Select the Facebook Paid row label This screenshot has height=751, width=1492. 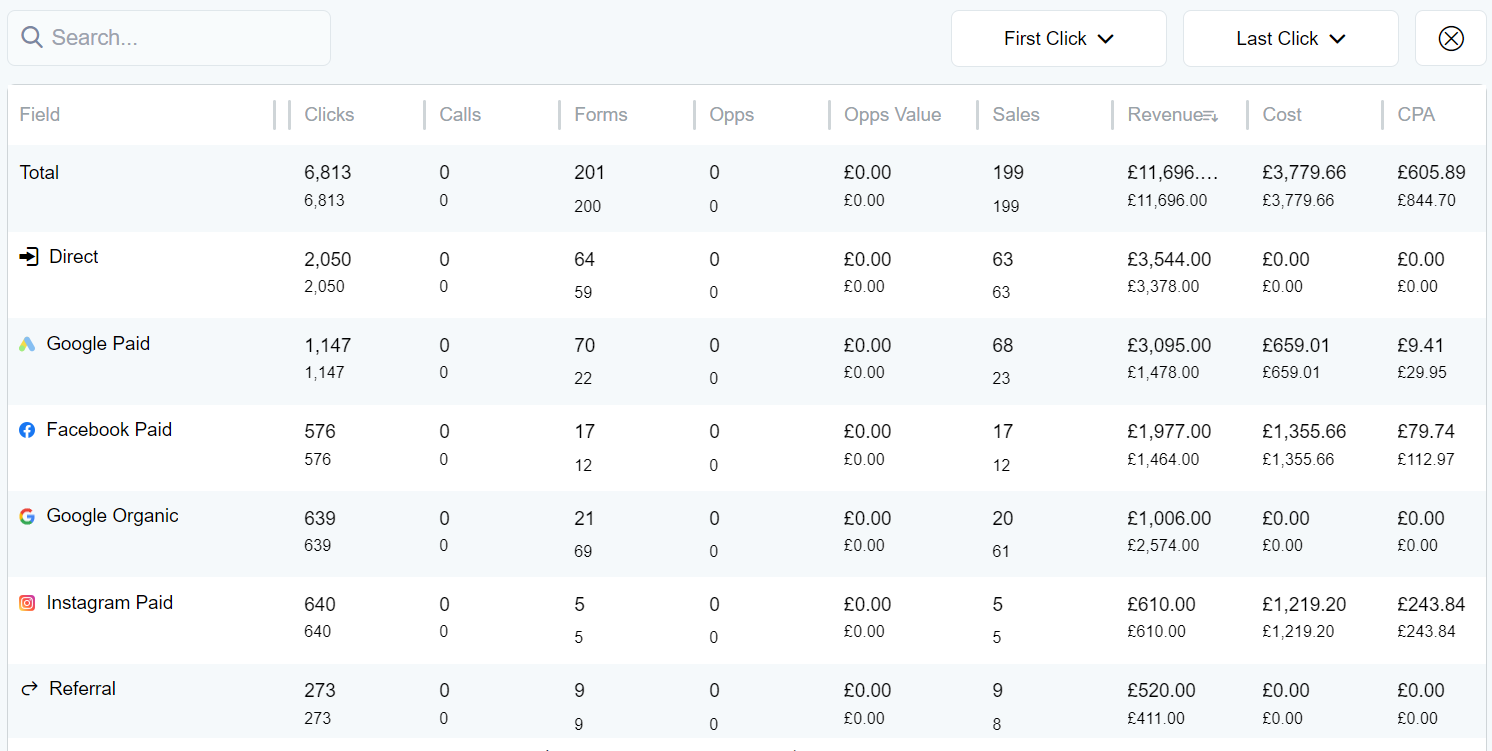pos(109,430)
